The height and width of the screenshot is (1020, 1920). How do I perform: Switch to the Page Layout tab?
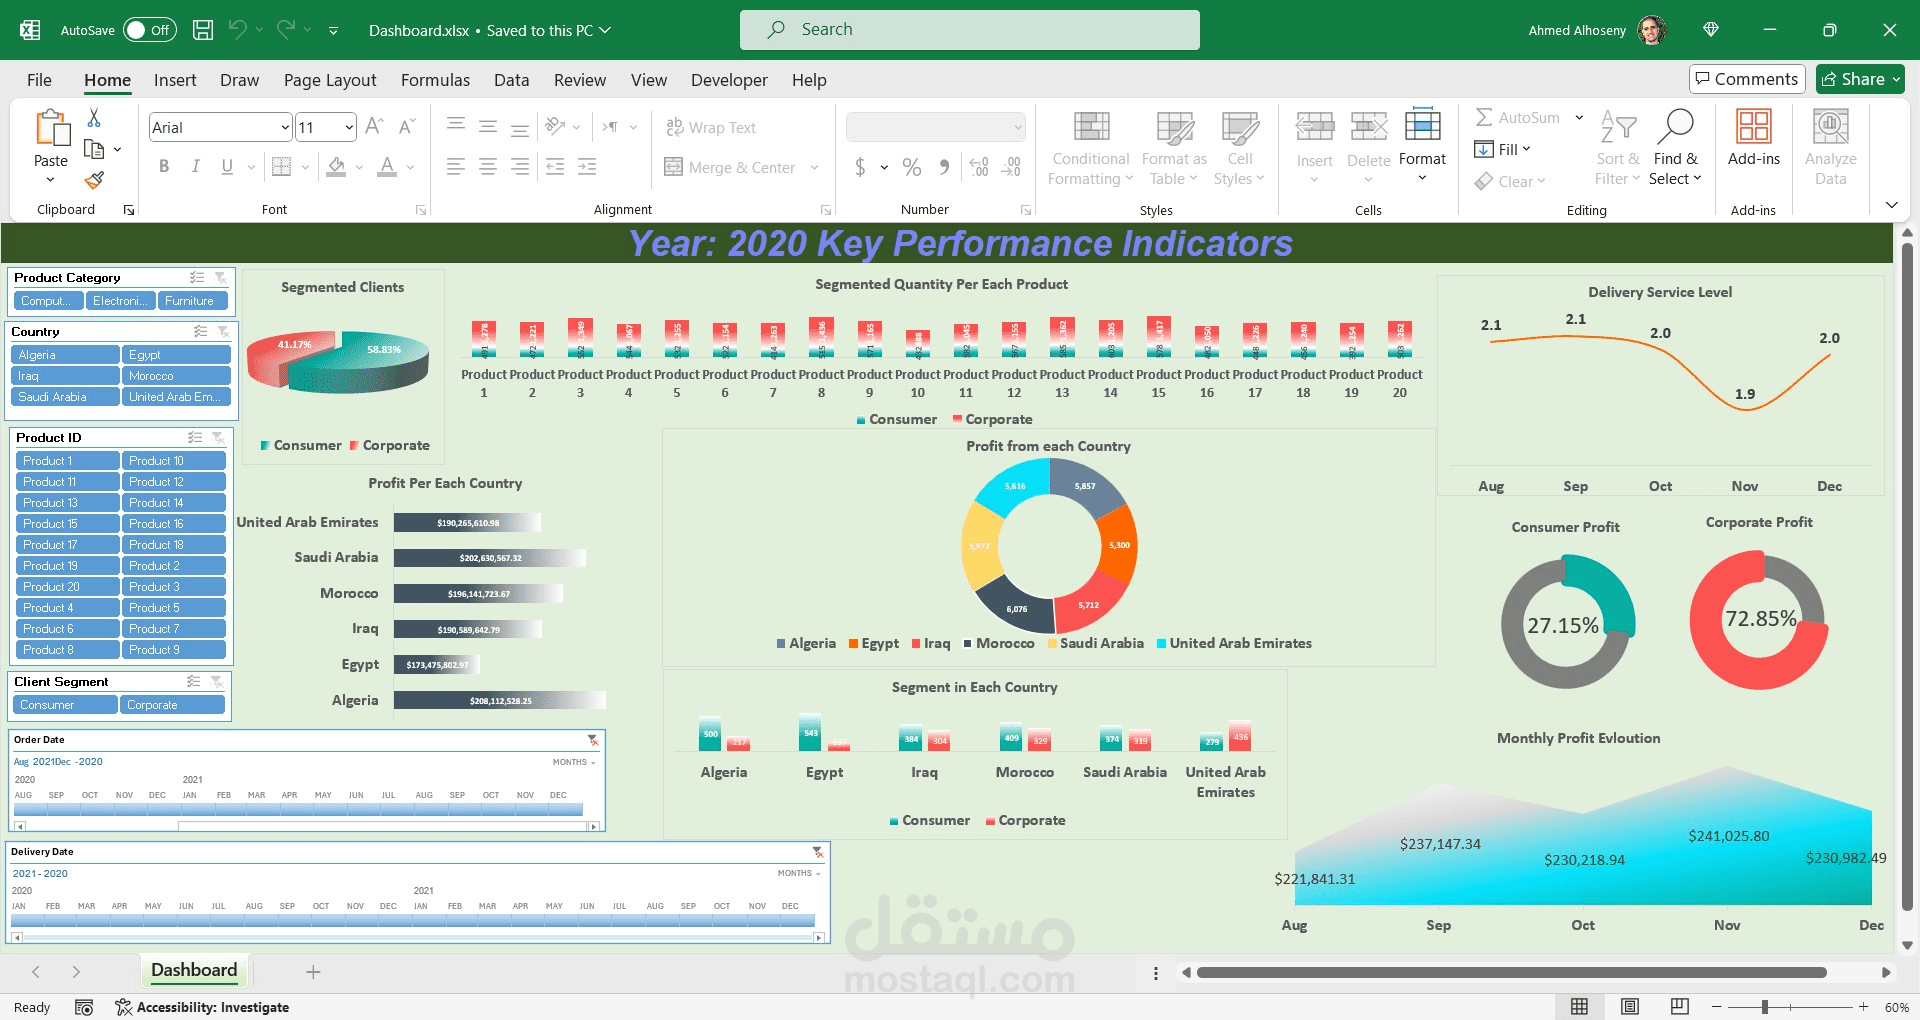click(330, 80)
